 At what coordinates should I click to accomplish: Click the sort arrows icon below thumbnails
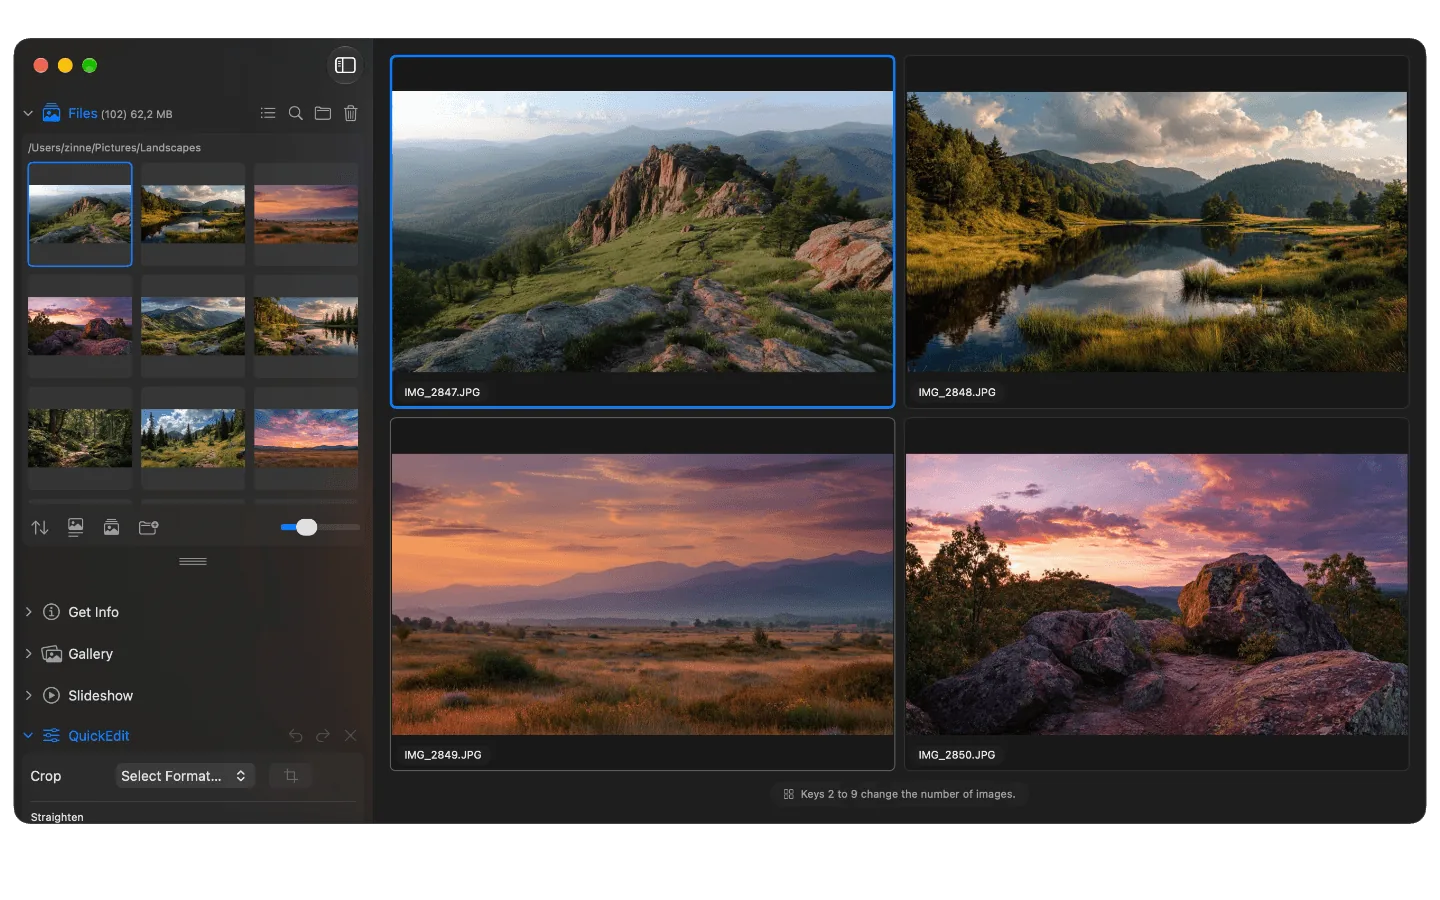click(40, 527)
